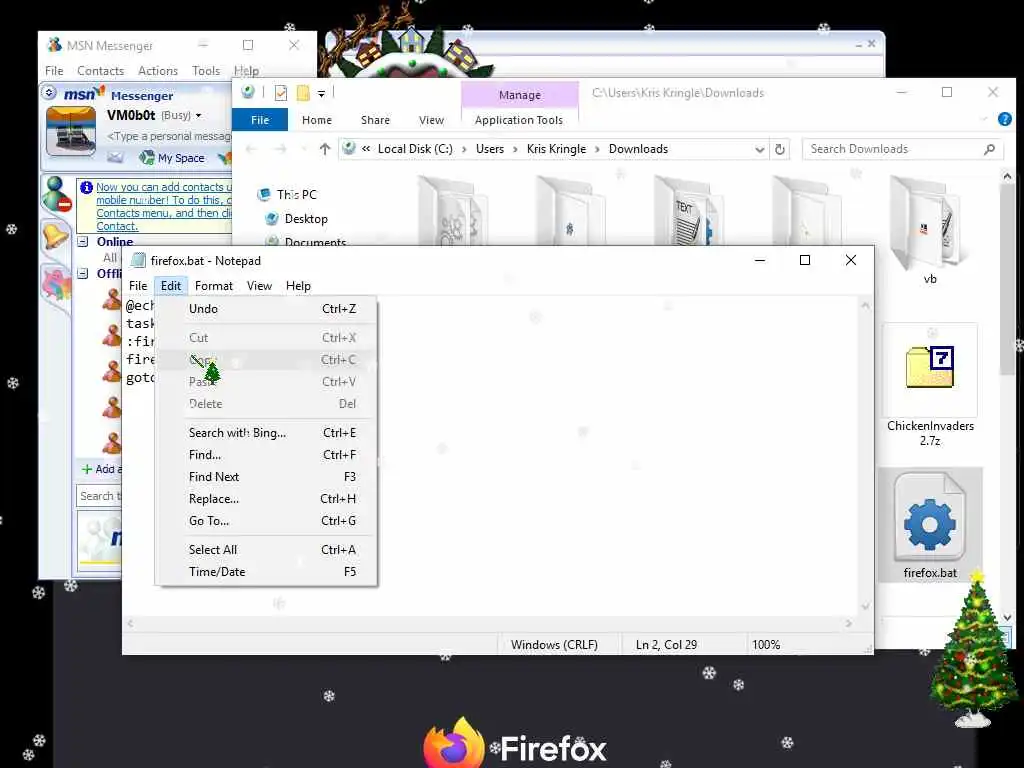Open the Application Tools tab
Viewport: 1024px width, 768px height.
(x=519, y=120)
